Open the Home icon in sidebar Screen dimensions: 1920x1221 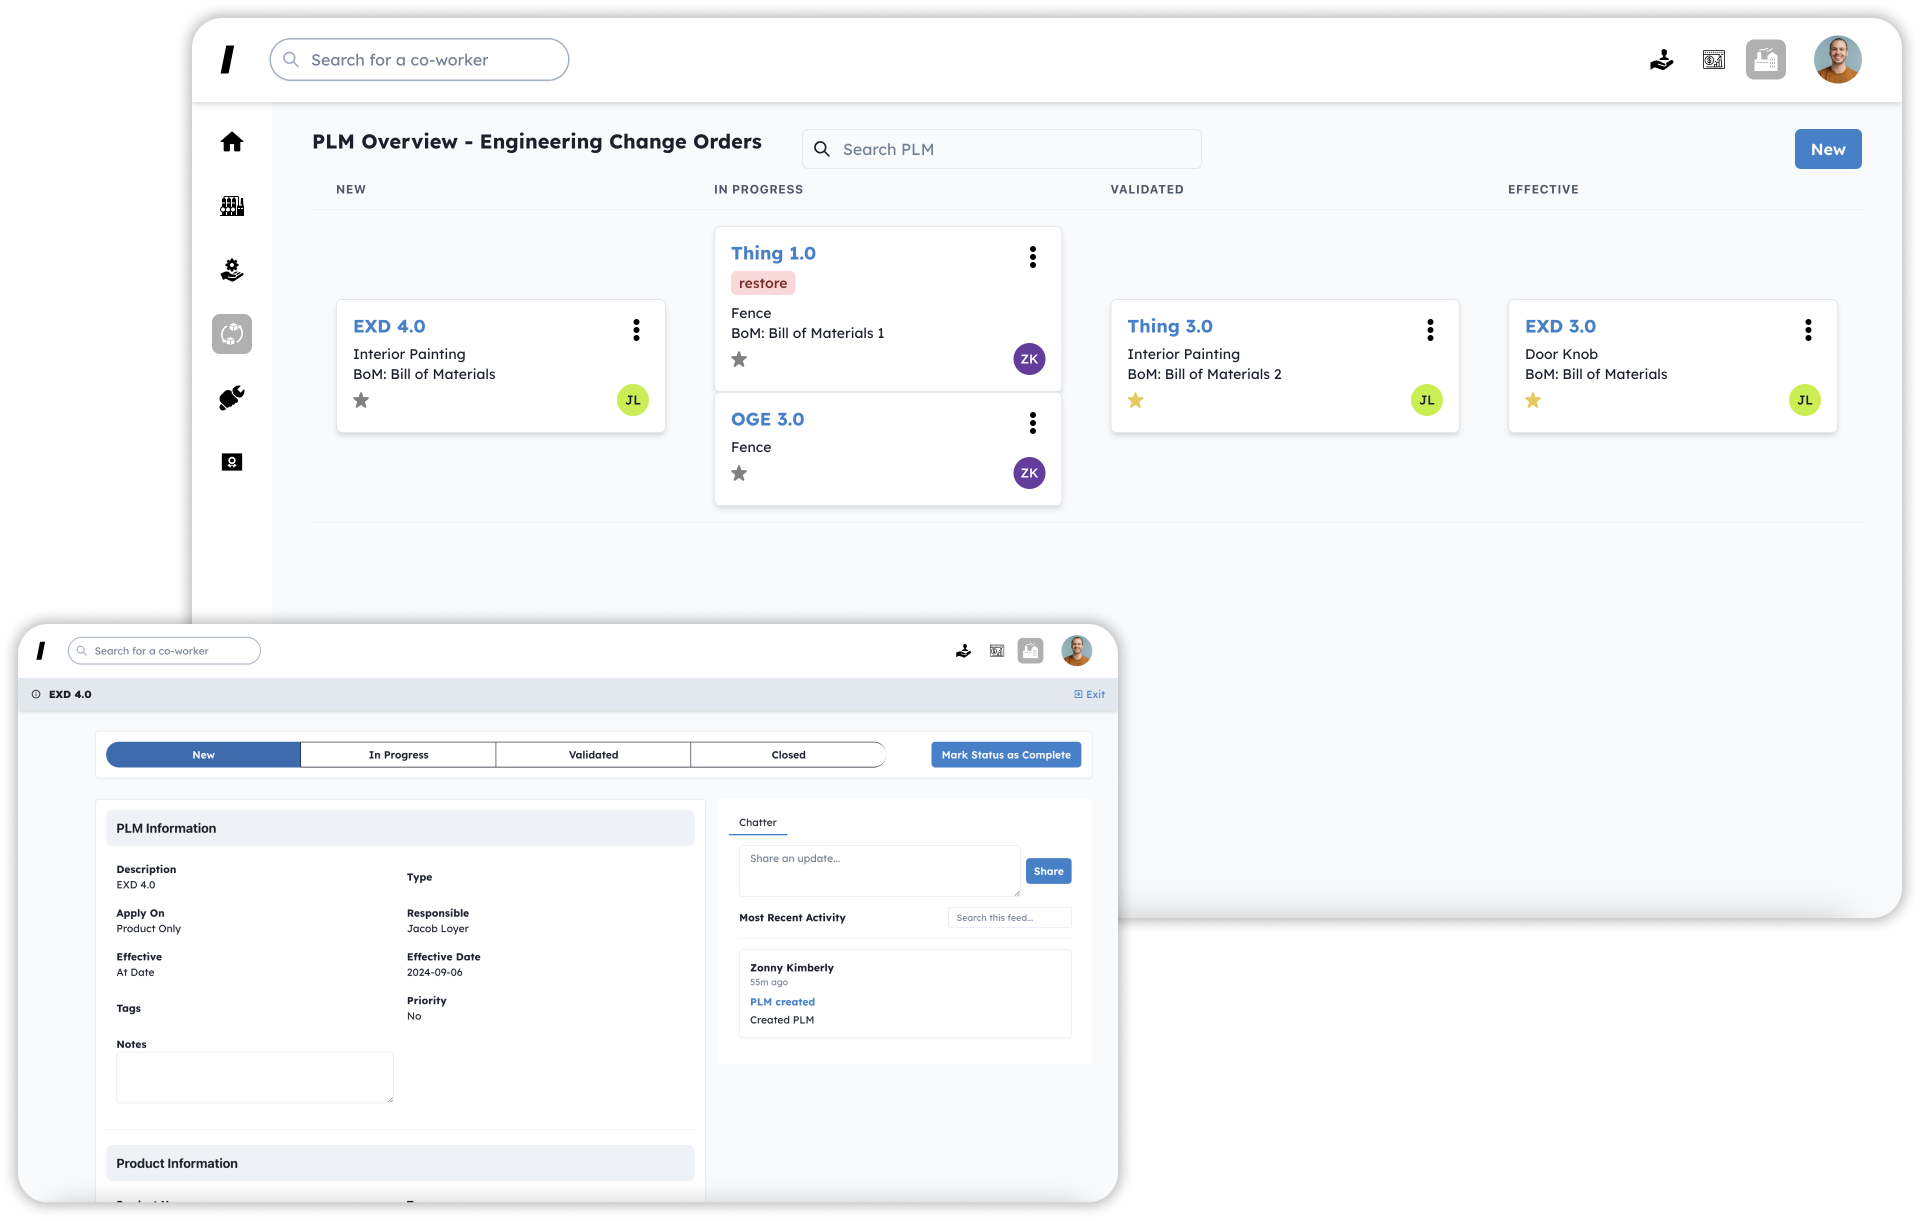click(232, 142)
